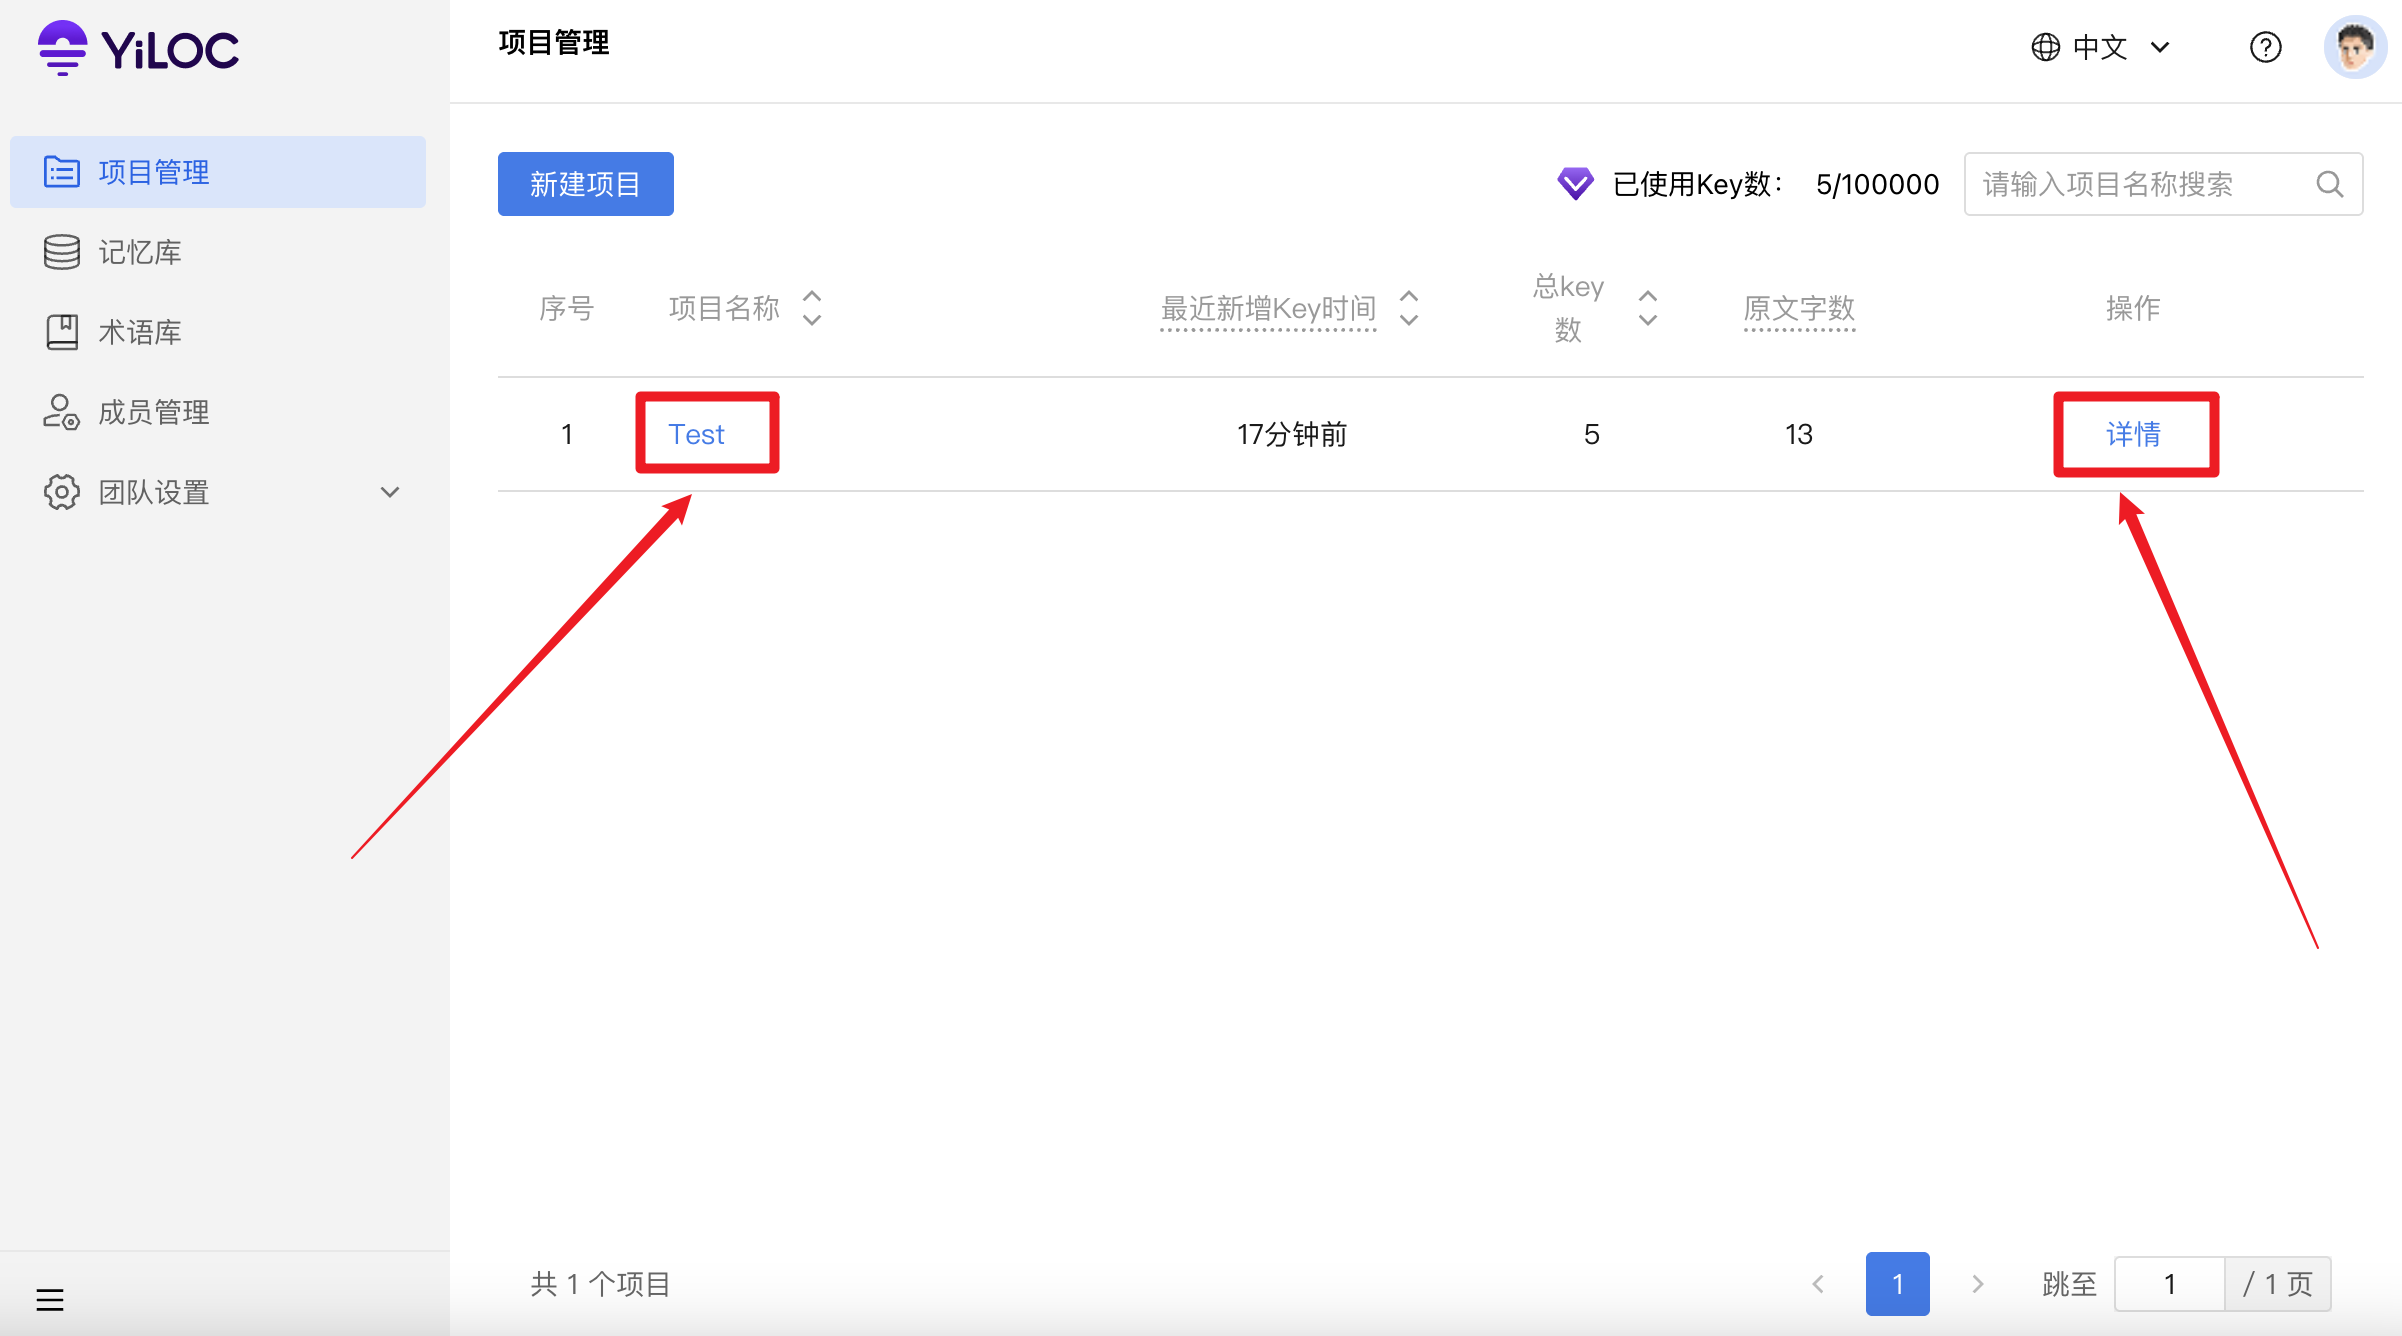Sort by 总key数 column arrows
The width and height of the screenshot is (2402, 1336).
point(1648,308)
